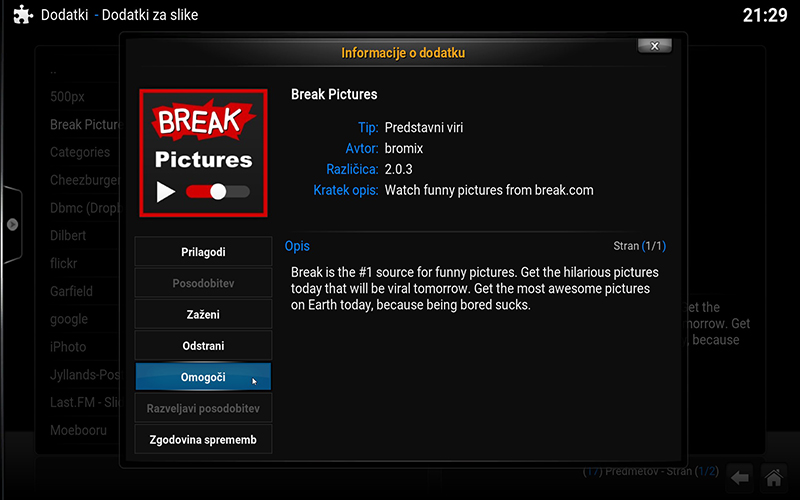Click the clock display at top right

coord(765,16)
